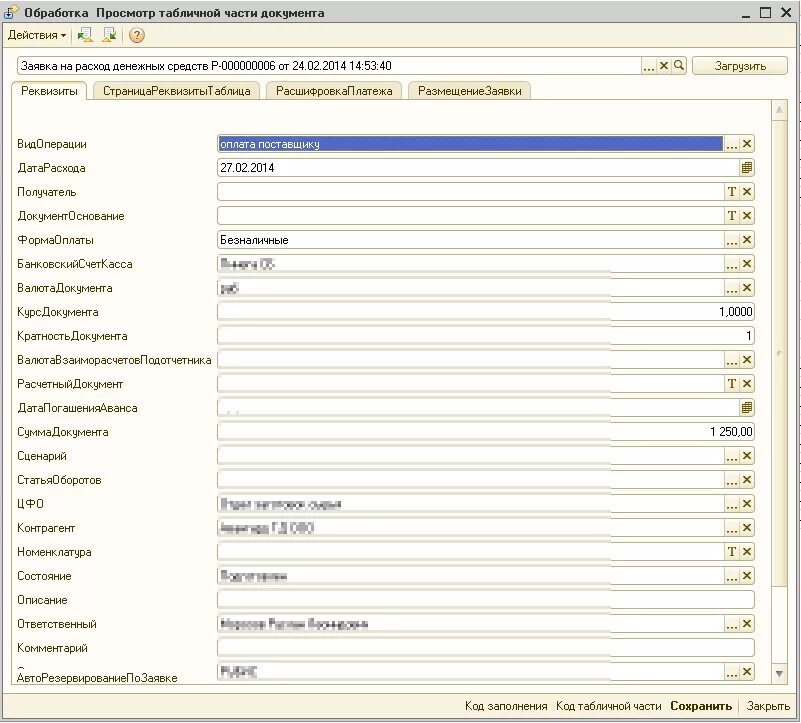Screen dimensions: 801x723
Task: Clear the ВалютаДокумента value
Action: [x=747, y=288]
